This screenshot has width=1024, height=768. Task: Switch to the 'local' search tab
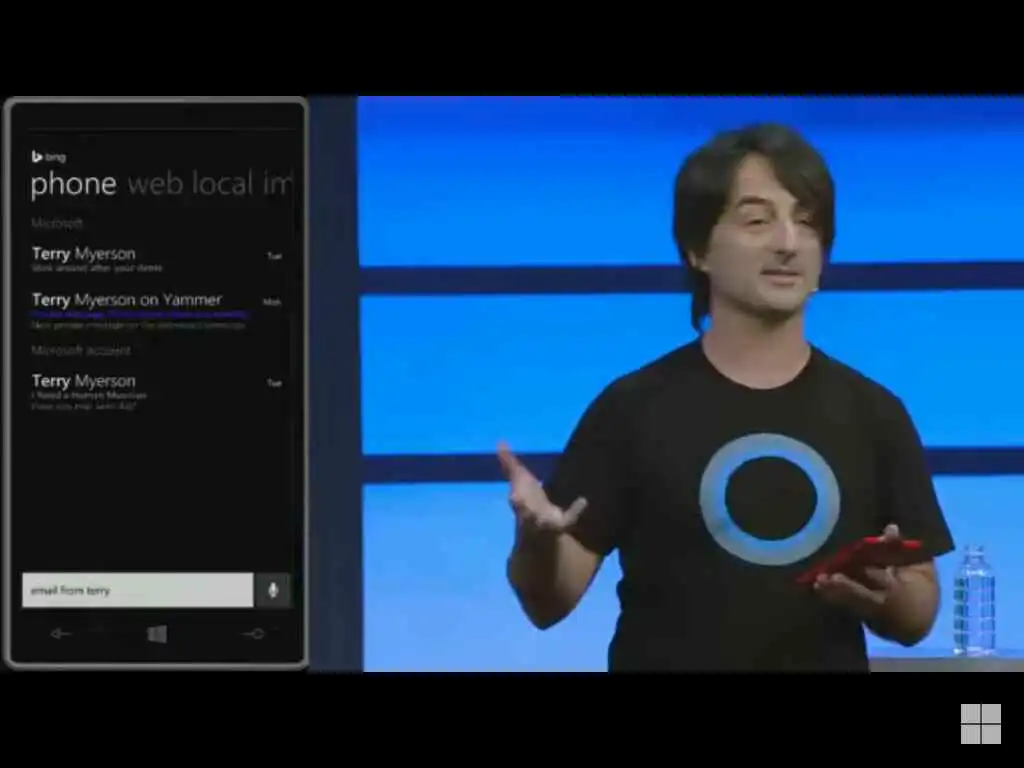[x=222, y=184]
